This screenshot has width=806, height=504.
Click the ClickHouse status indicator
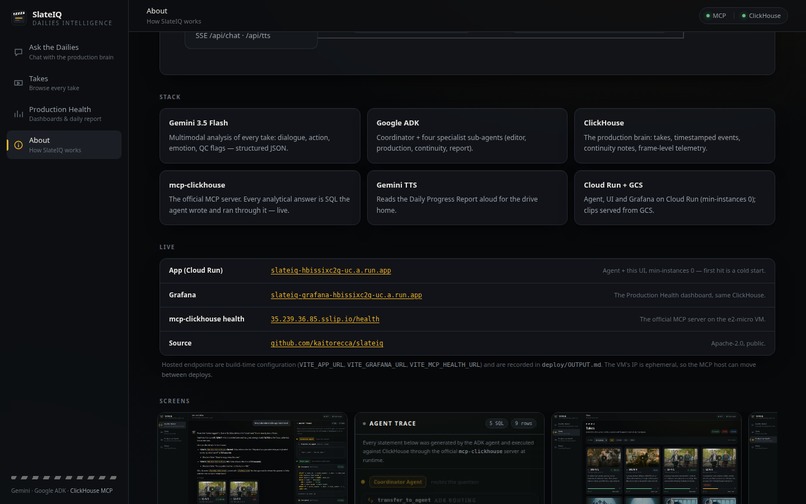tap(761, 16)
